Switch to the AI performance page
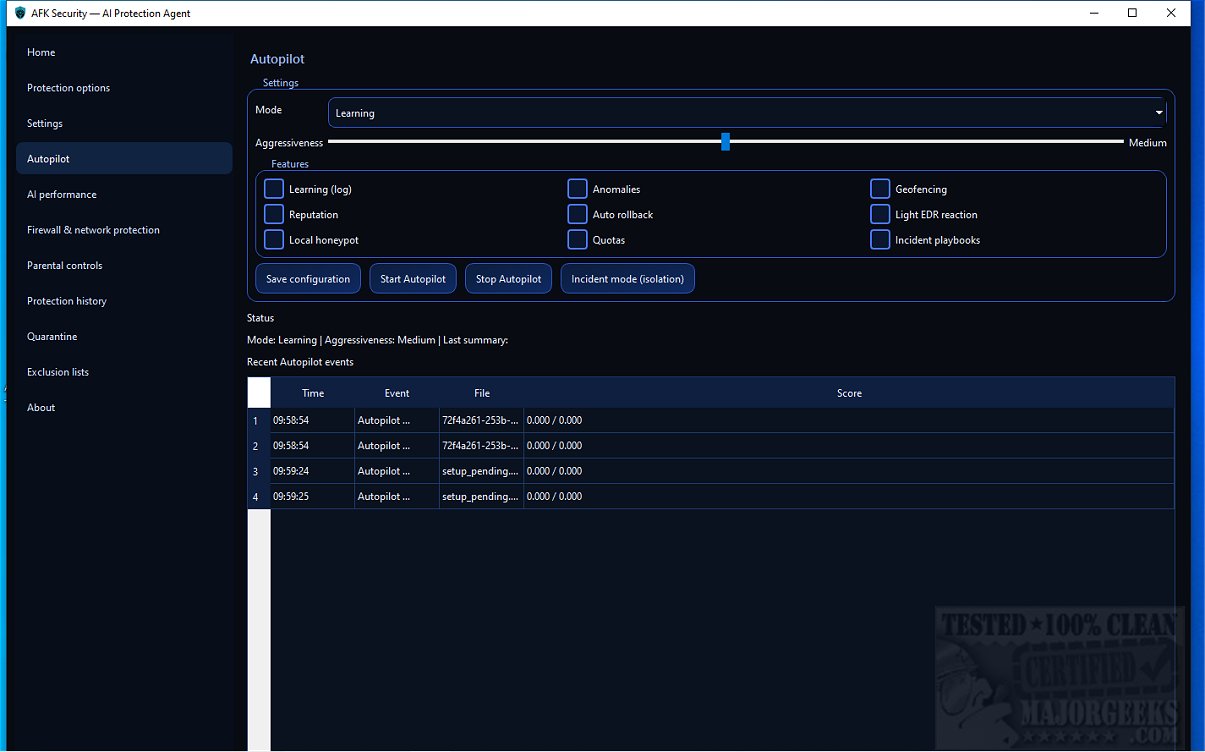This screenshot has height=752, width=1205. click(x=62, y=195)
